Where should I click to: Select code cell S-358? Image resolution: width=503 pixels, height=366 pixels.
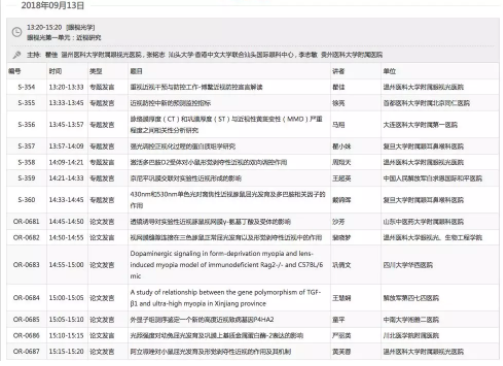(x=26, y=162)
